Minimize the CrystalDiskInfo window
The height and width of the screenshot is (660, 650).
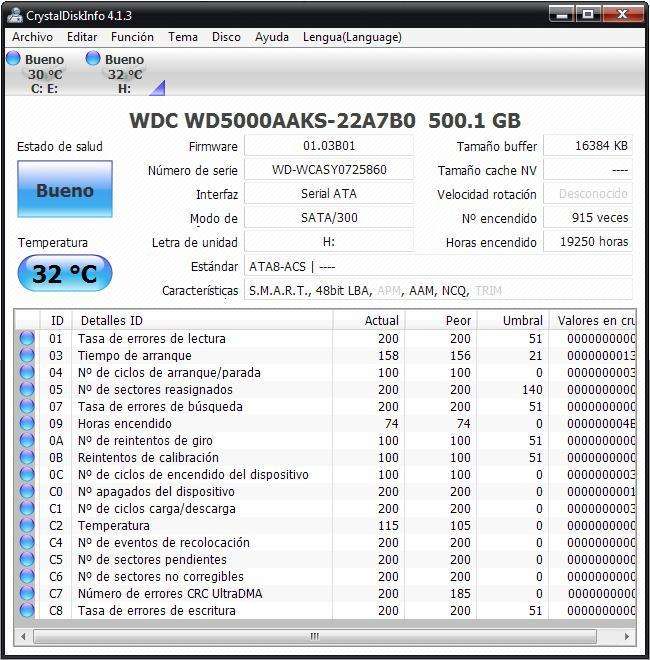[x=562, y=14]
